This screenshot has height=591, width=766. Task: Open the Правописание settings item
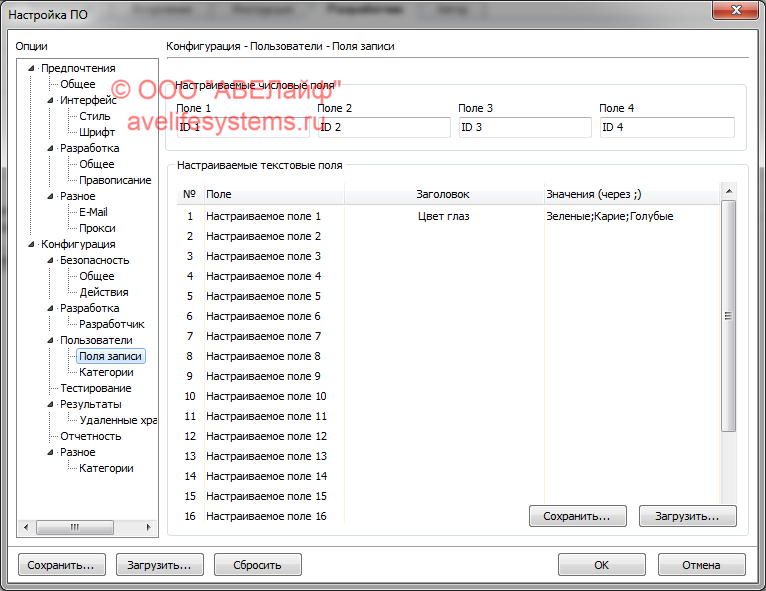(115, 180)
